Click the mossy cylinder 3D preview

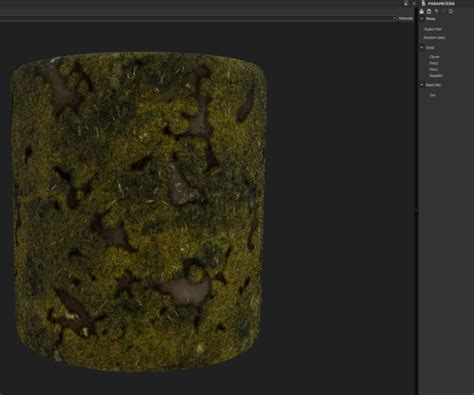139,211
